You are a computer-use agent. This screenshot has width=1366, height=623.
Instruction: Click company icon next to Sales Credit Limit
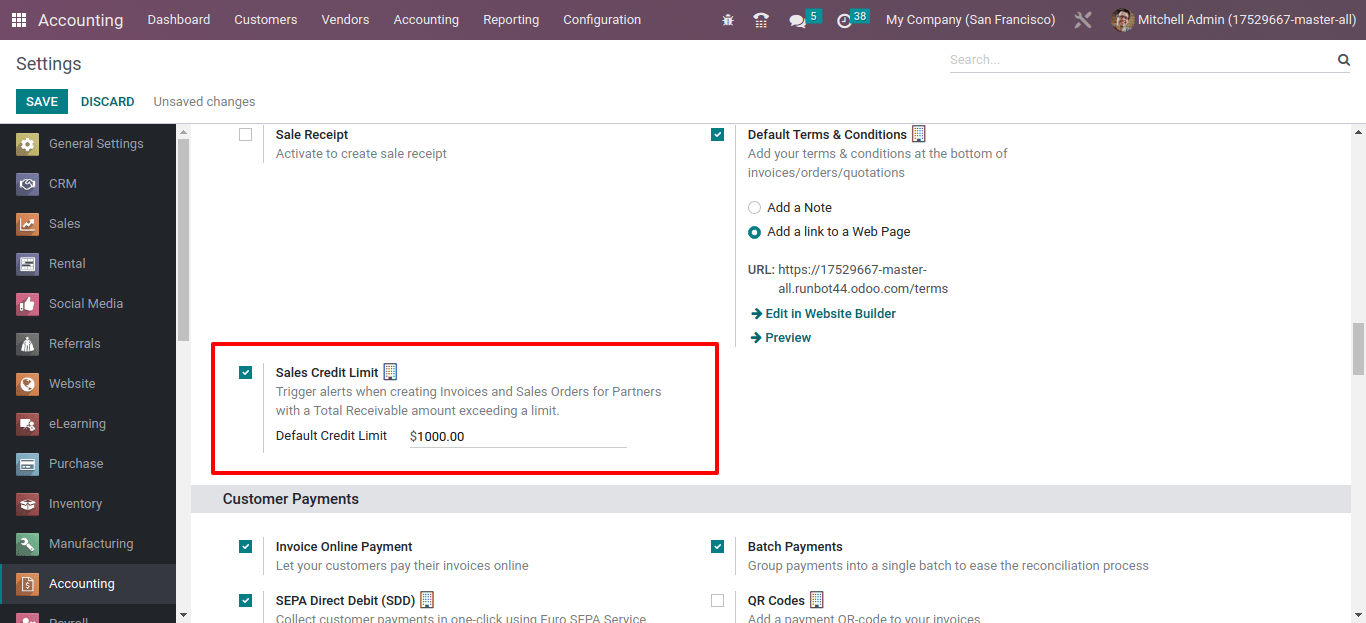[x=390, y=372]
